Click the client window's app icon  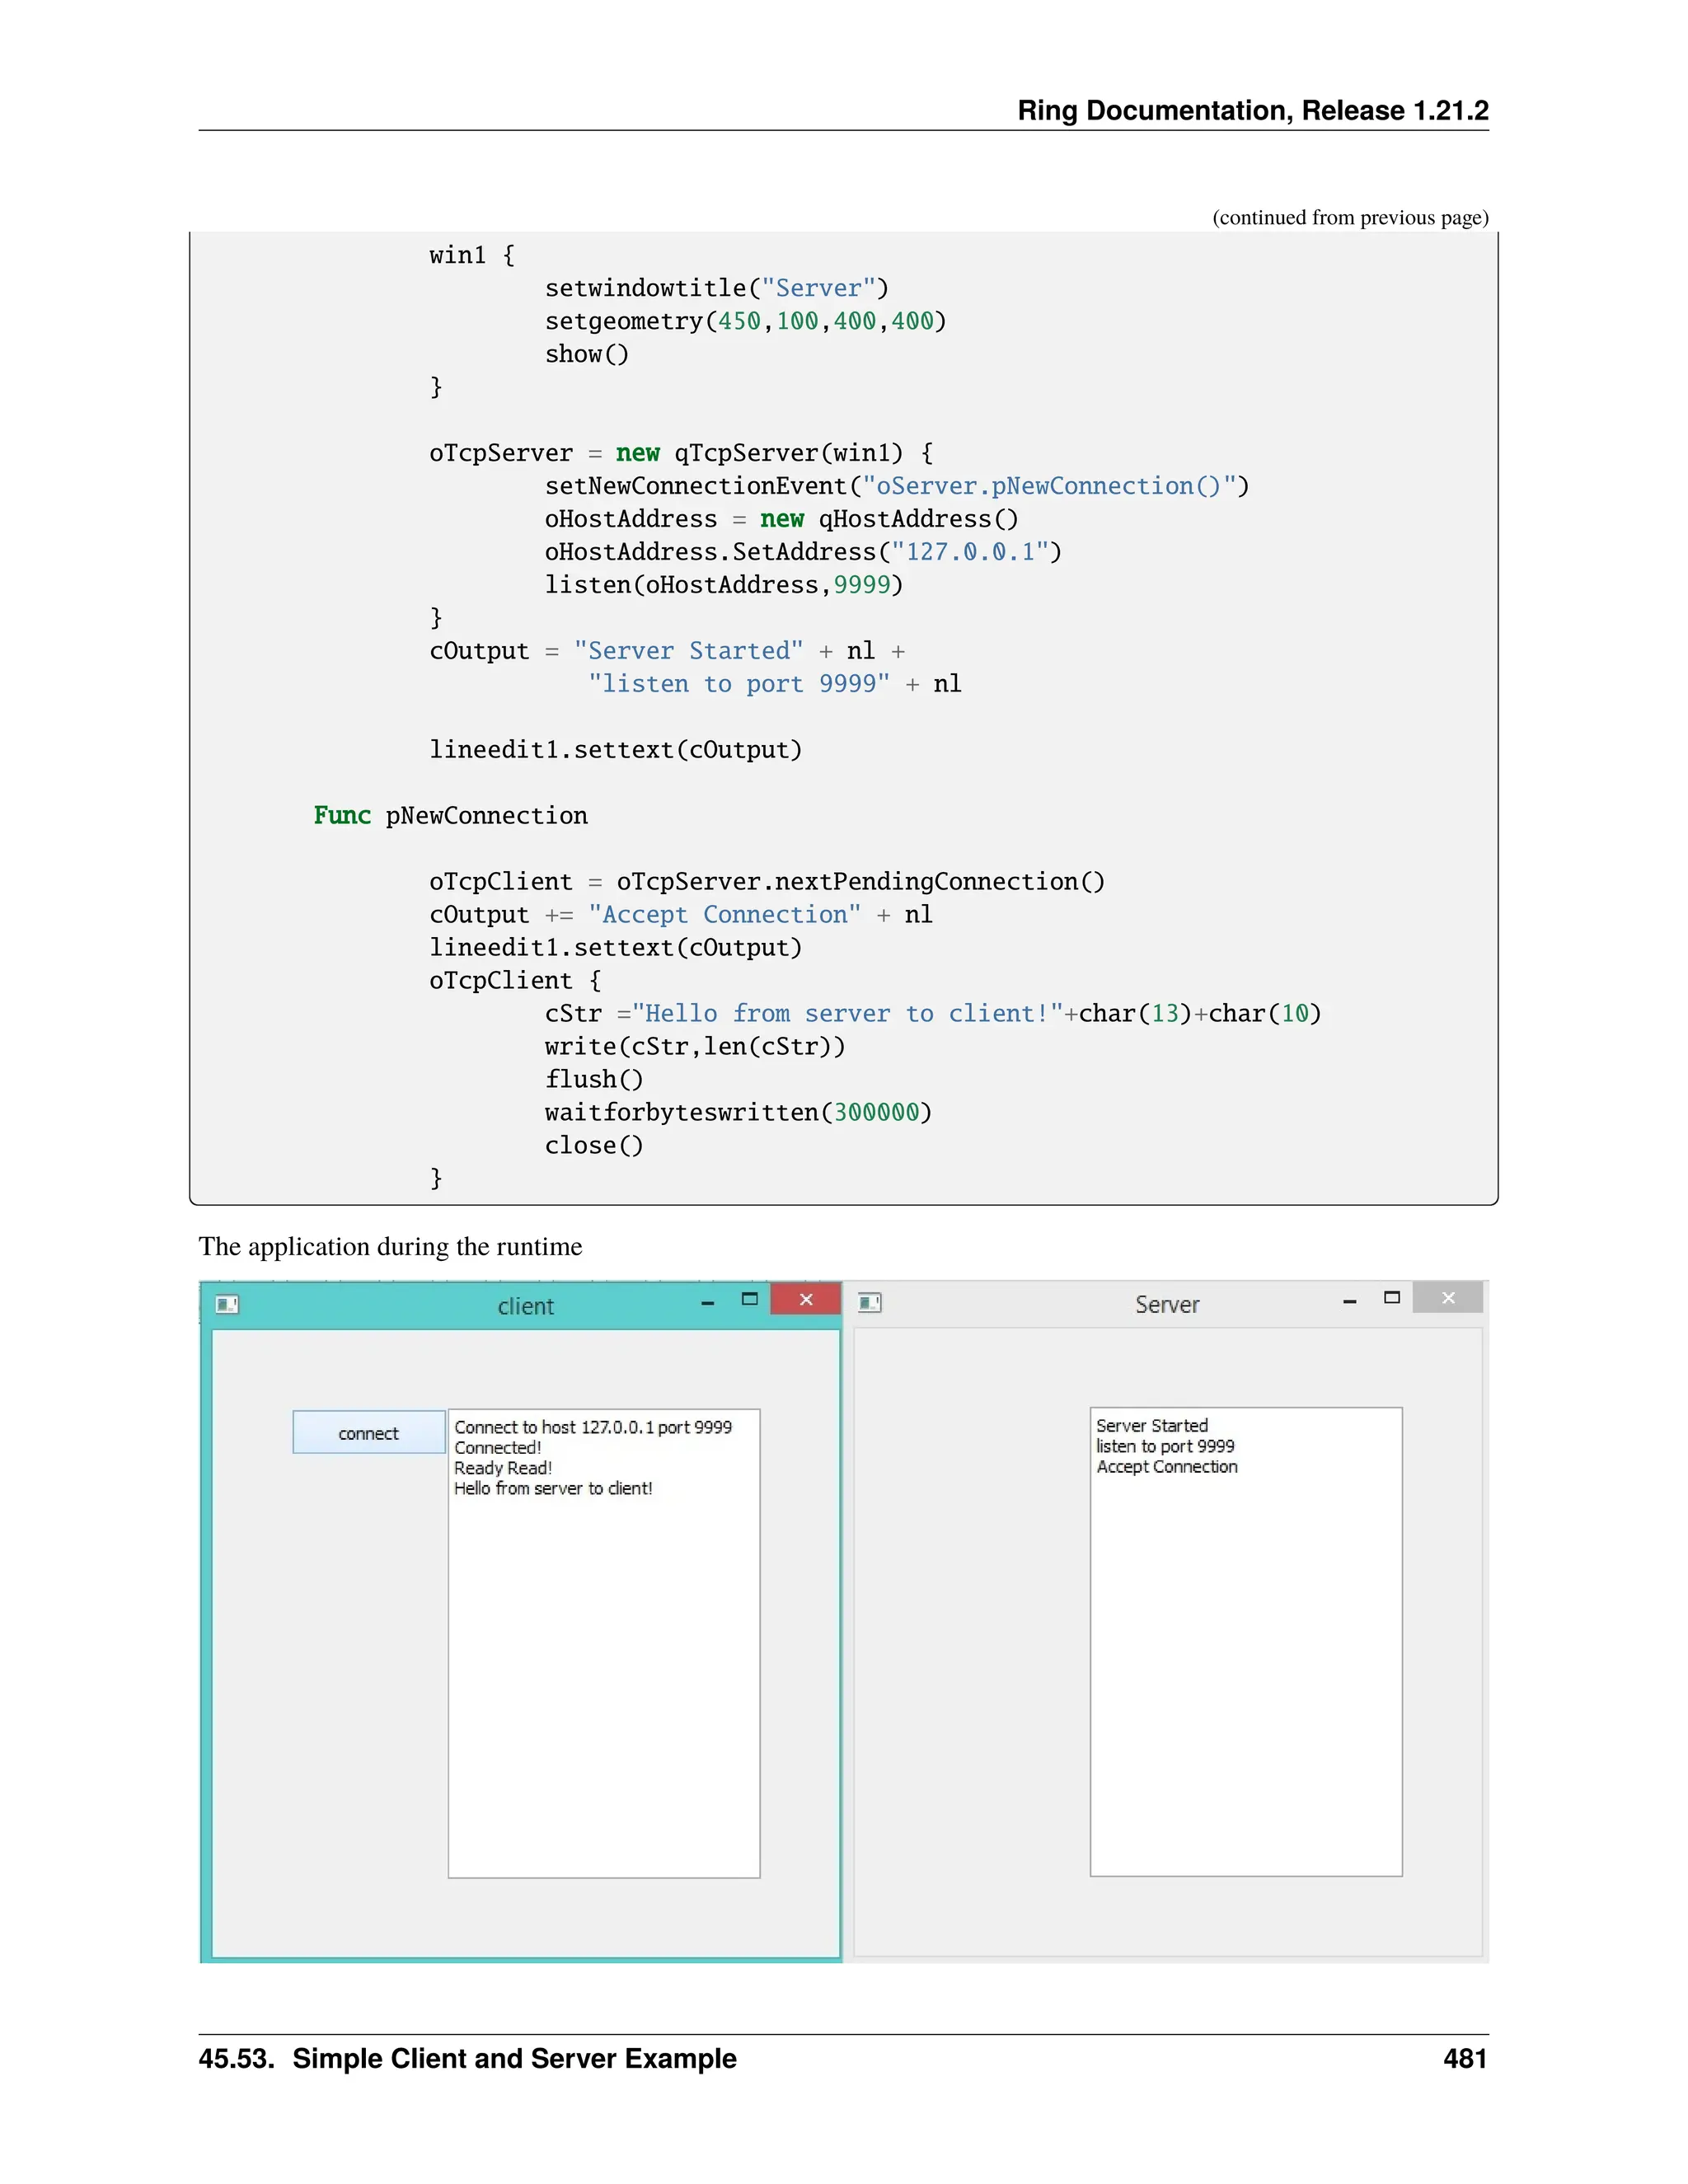tap(227, 1304)
